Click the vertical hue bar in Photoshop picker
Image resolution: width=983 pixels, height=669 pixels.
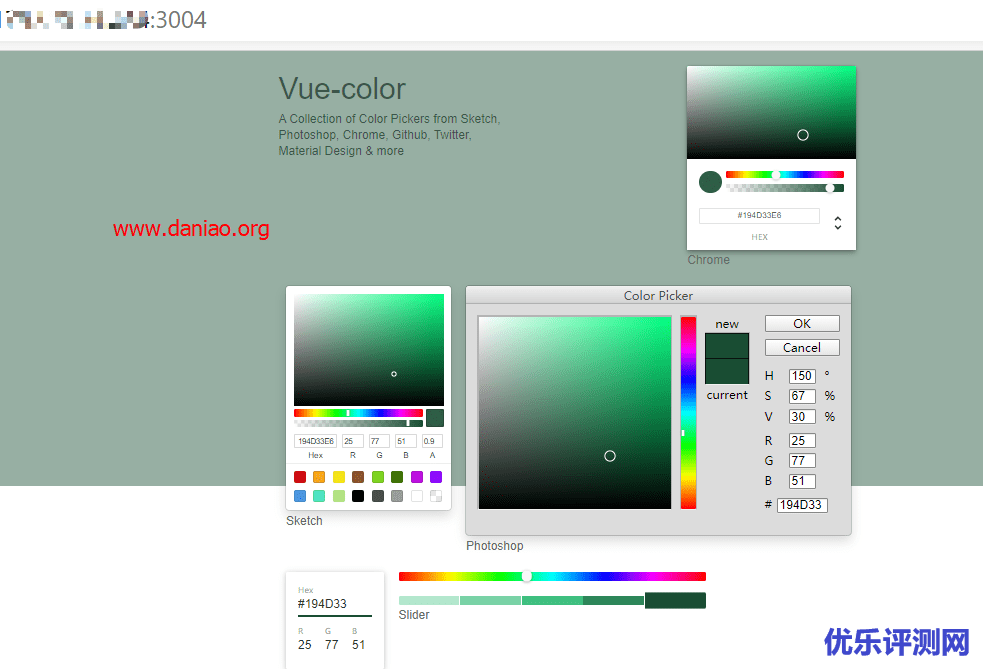pyautogui.click(x=688, y=412)
